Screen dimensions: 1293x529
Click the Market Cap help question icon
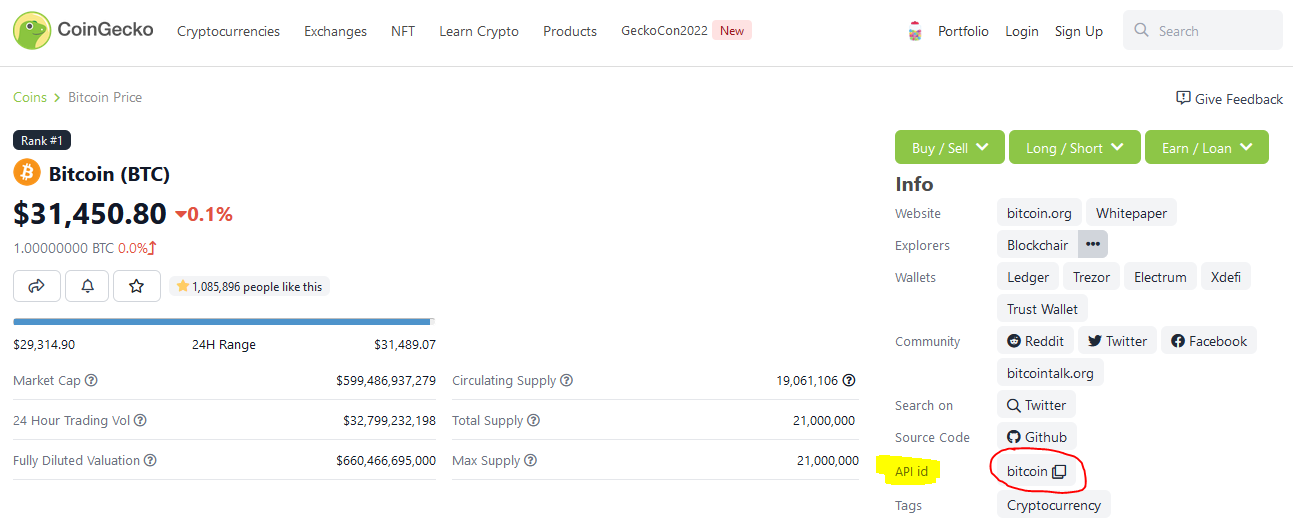91,380
